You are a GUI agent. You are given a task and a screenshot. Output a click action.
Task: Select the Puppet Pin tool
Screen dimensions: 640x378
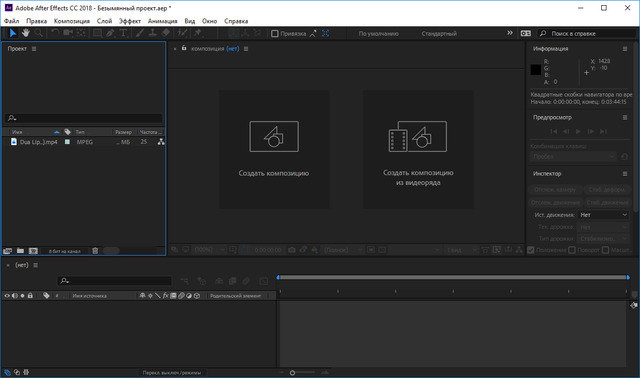point(198,33)
